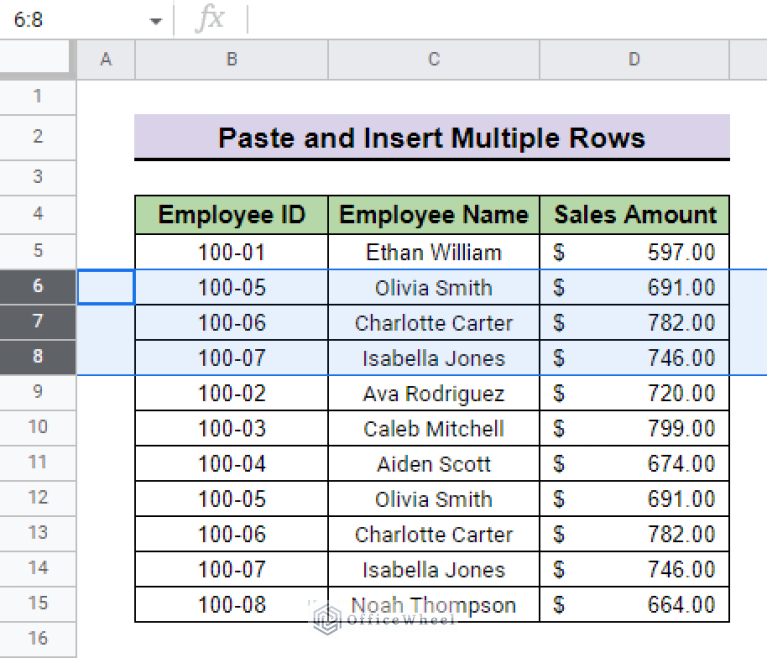Click highlighted row 7 header
Viewport: 767px width, 658px height.
click(38, 322)
